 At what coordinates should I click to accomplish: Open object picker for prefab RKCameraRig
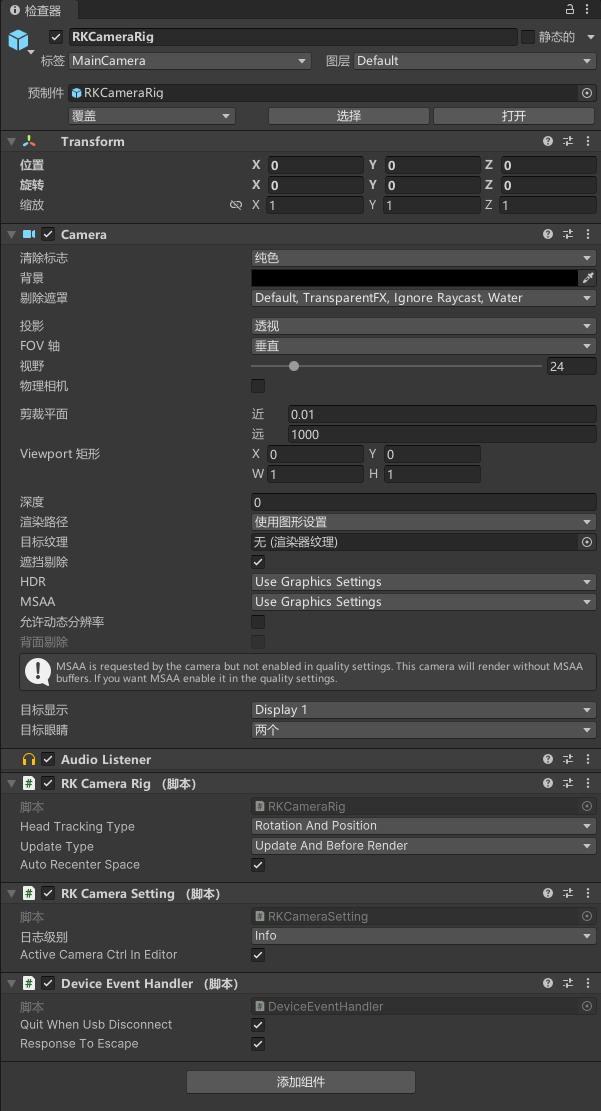[587, 93]
